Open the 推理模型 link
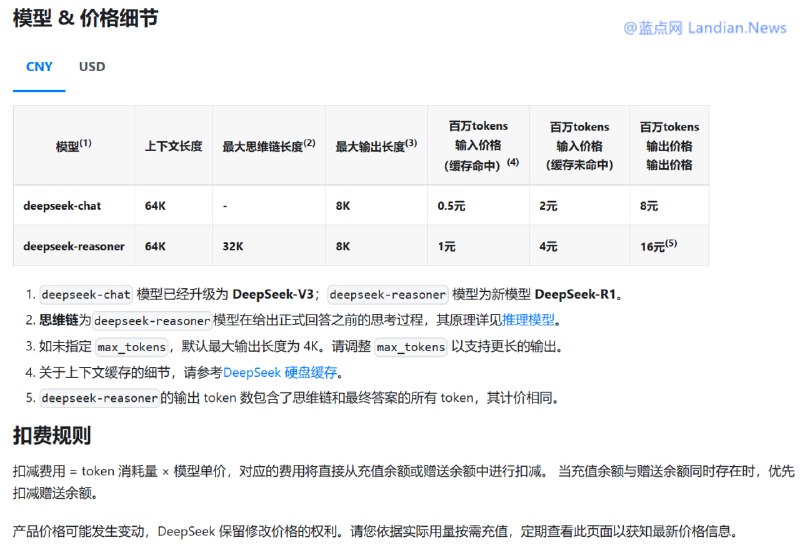This screenshot has height=550, width=800. point(528,320)
